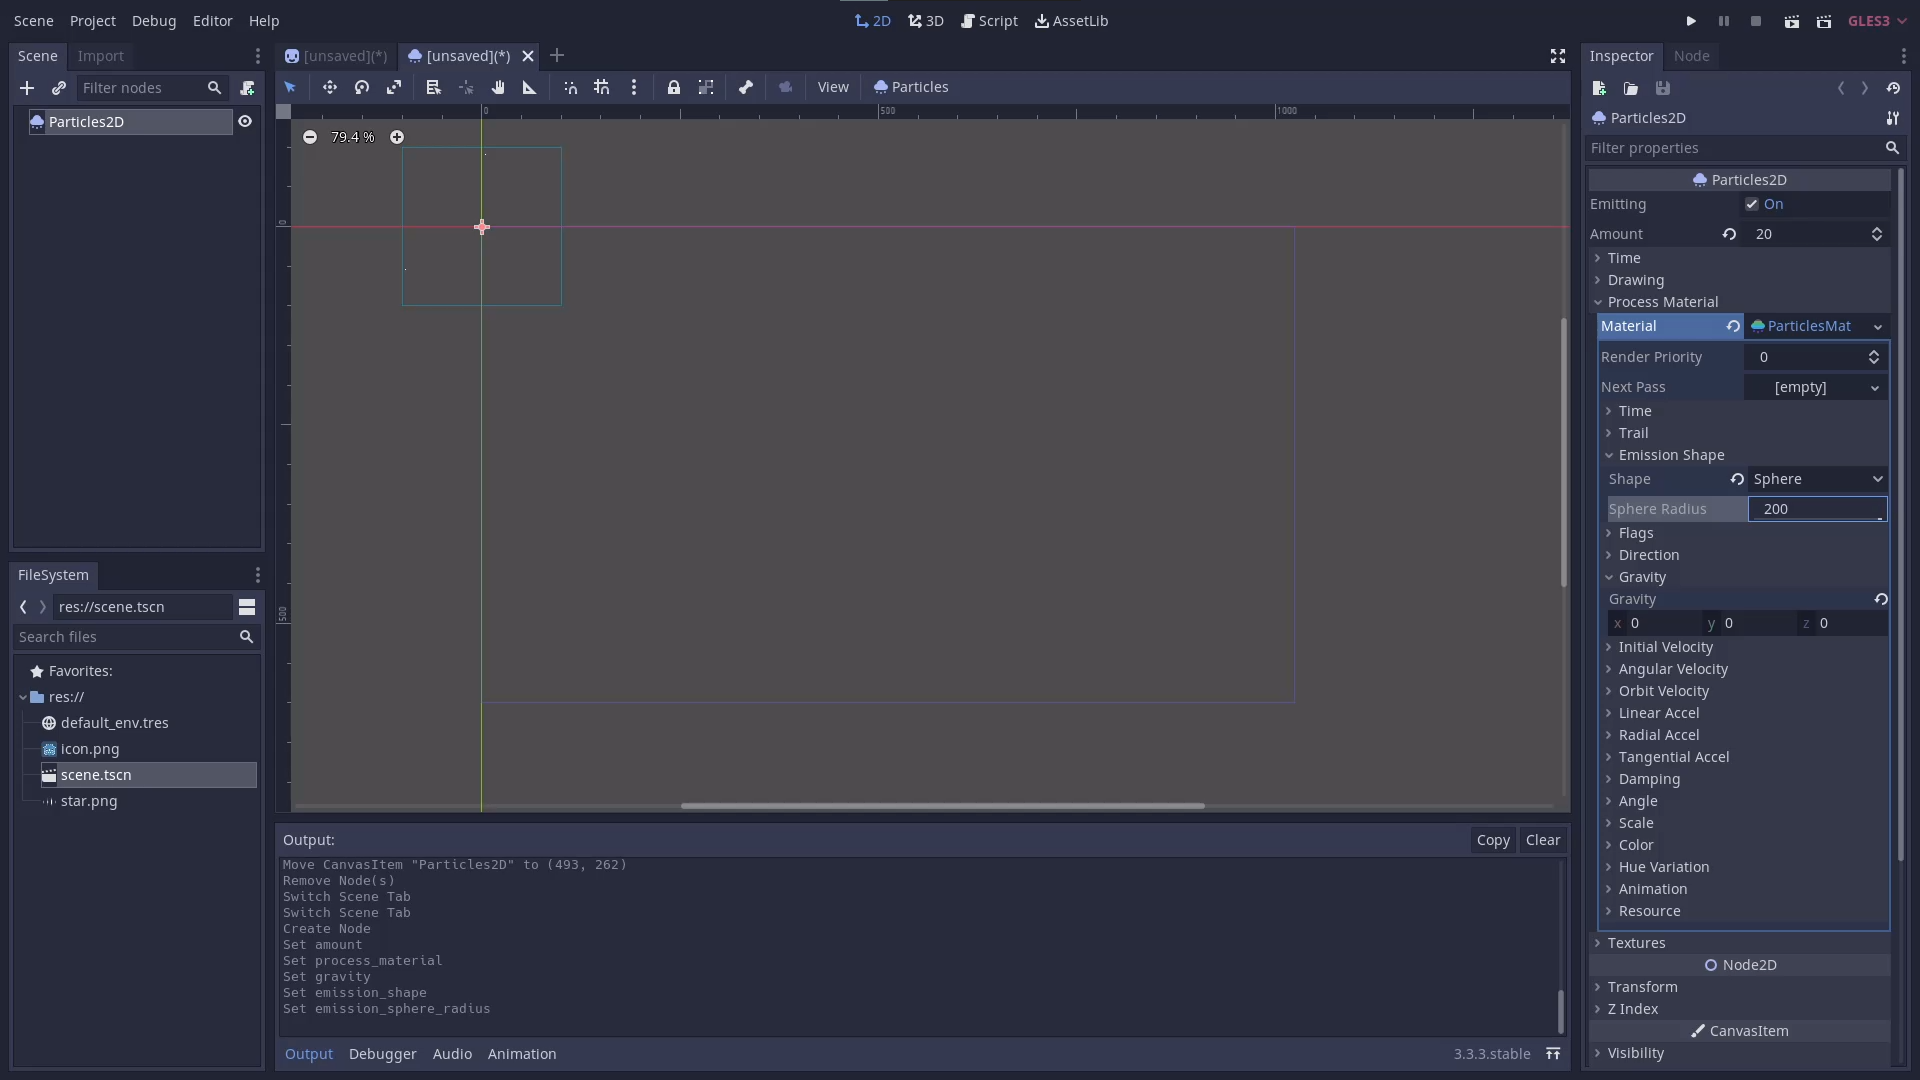Select the Move Mode tool
Image resolution: width=1920 pixels, height=1080 pixels.
tap(329, 87)
